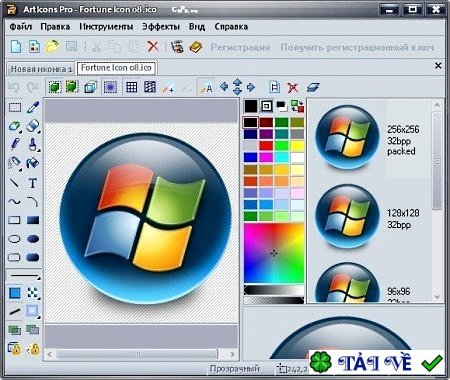The width and height of the screenshot is (450, 380).
Task: Choose the filled rectangle tool
Action: (x=33, y=220)
